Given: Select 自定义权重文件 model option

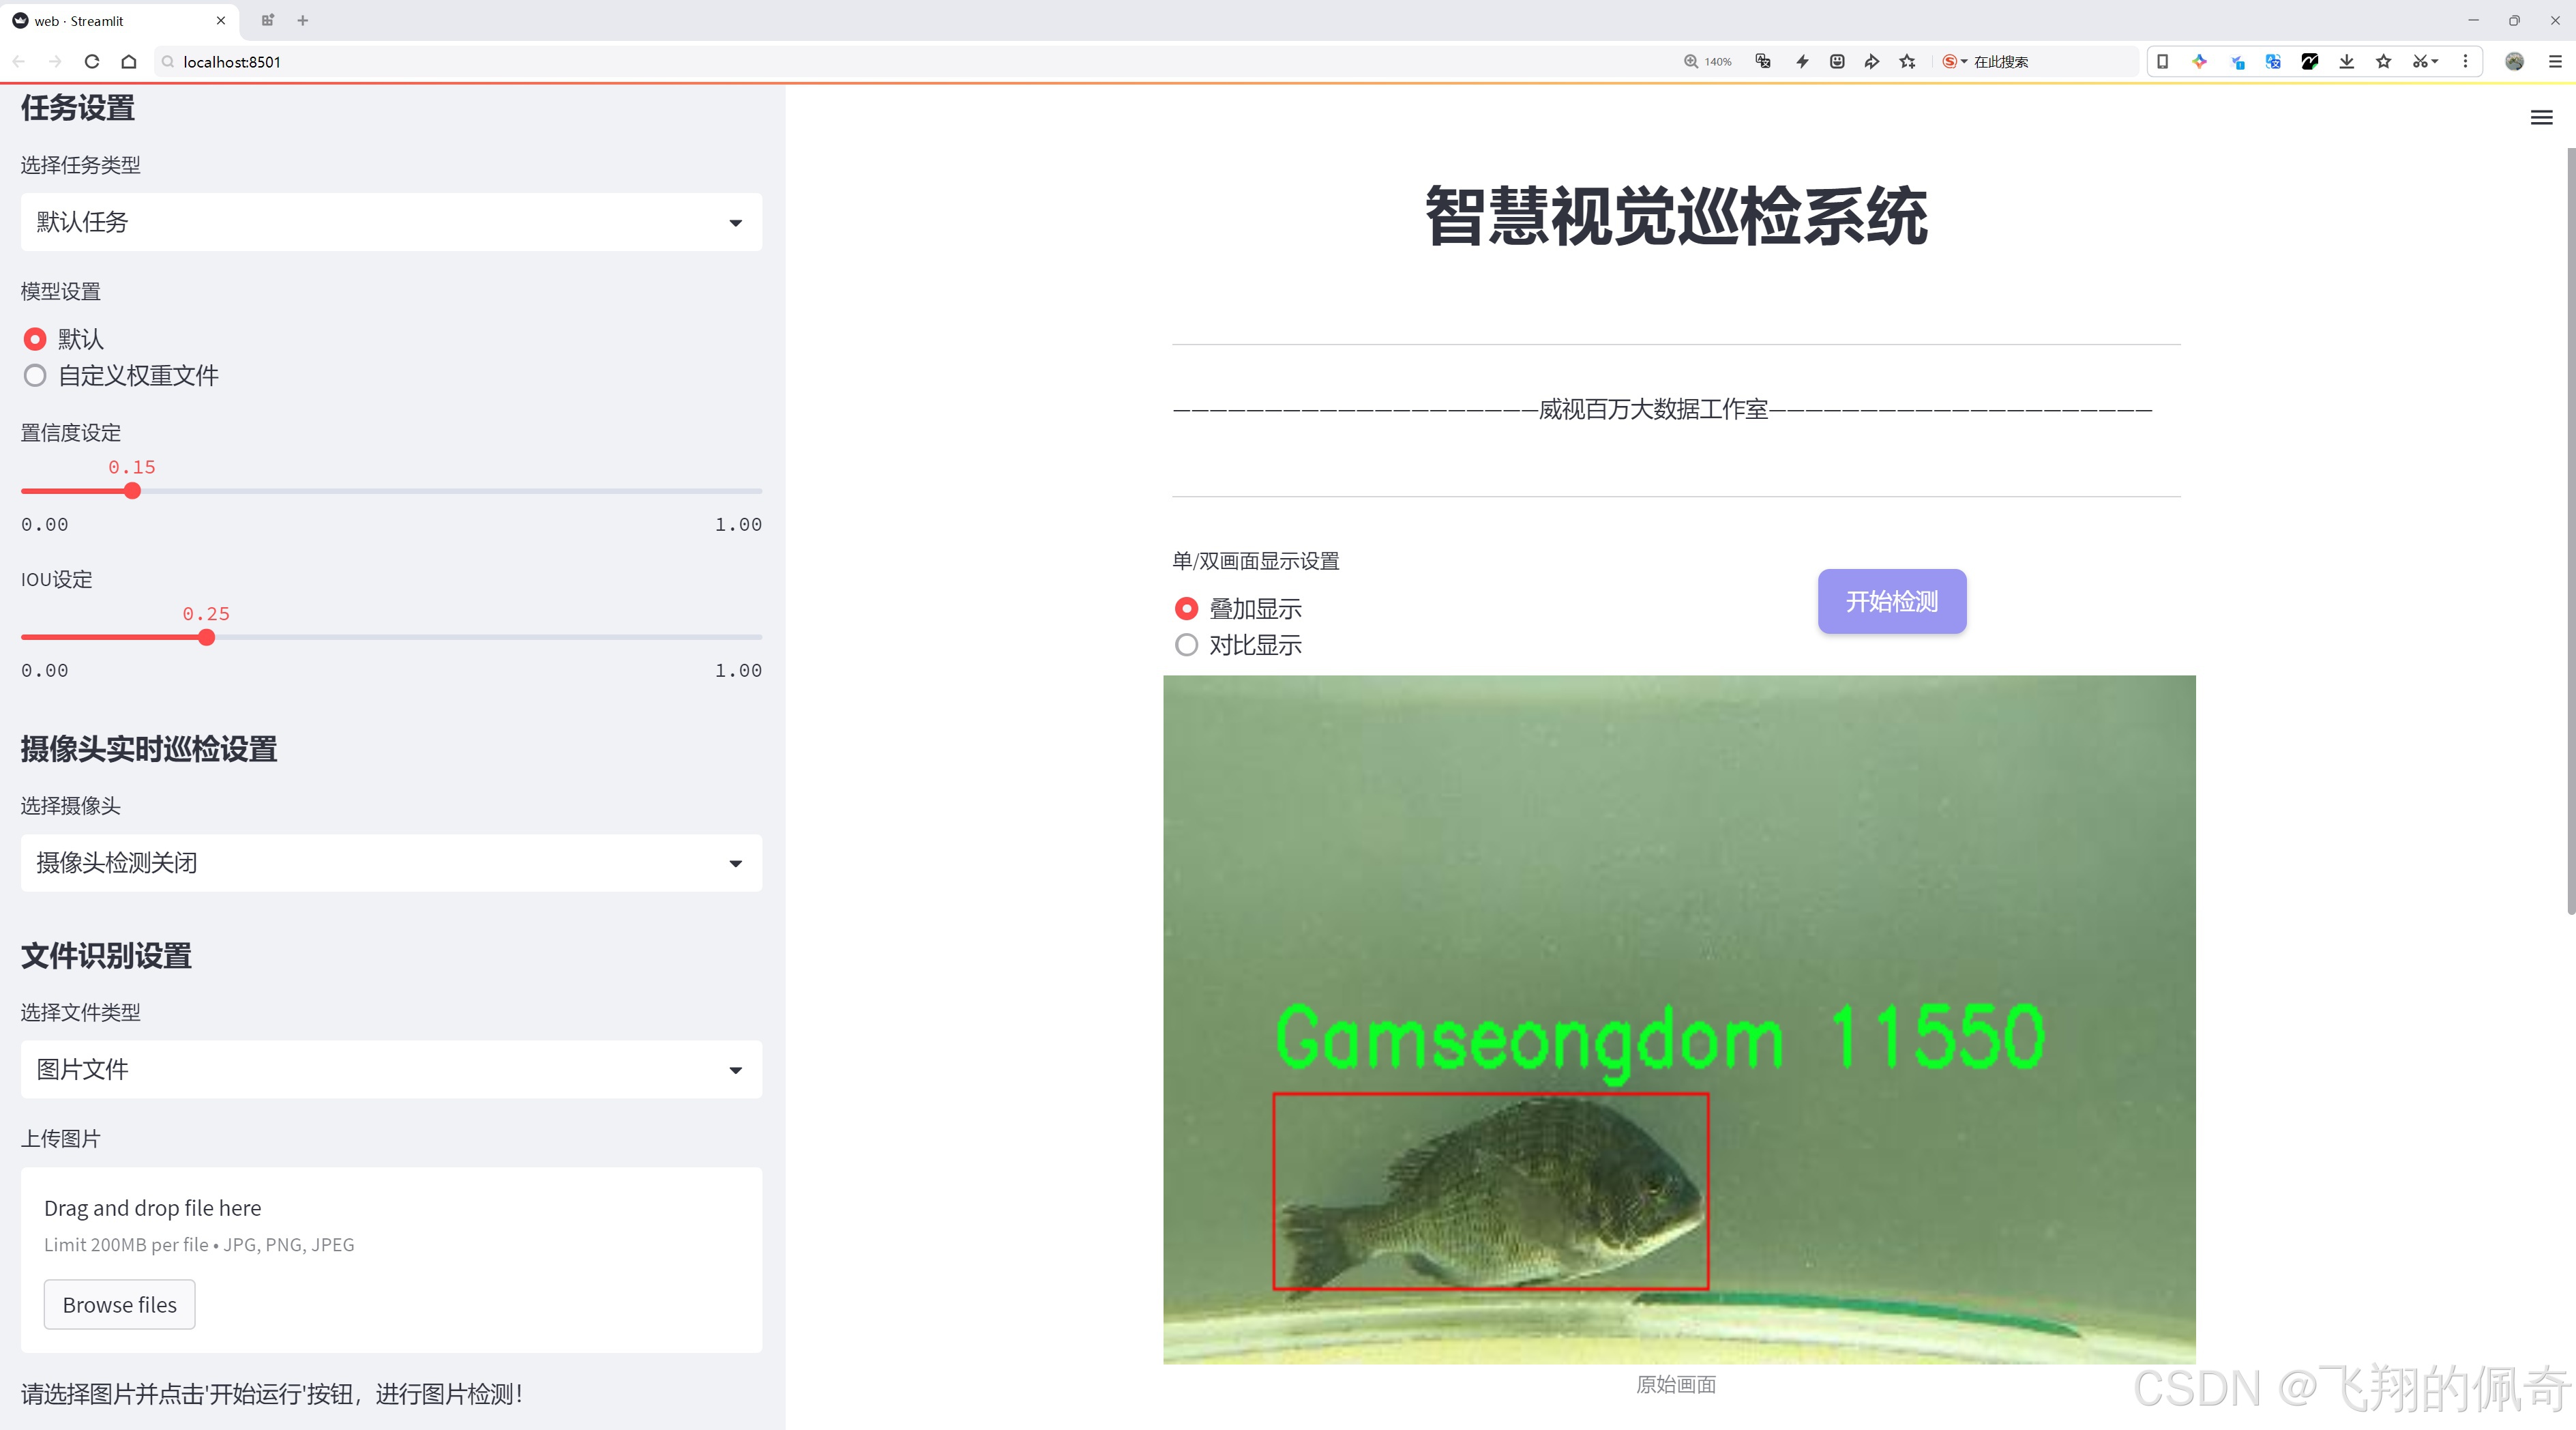Looking at the screenshot, I should tap(35, 375).
